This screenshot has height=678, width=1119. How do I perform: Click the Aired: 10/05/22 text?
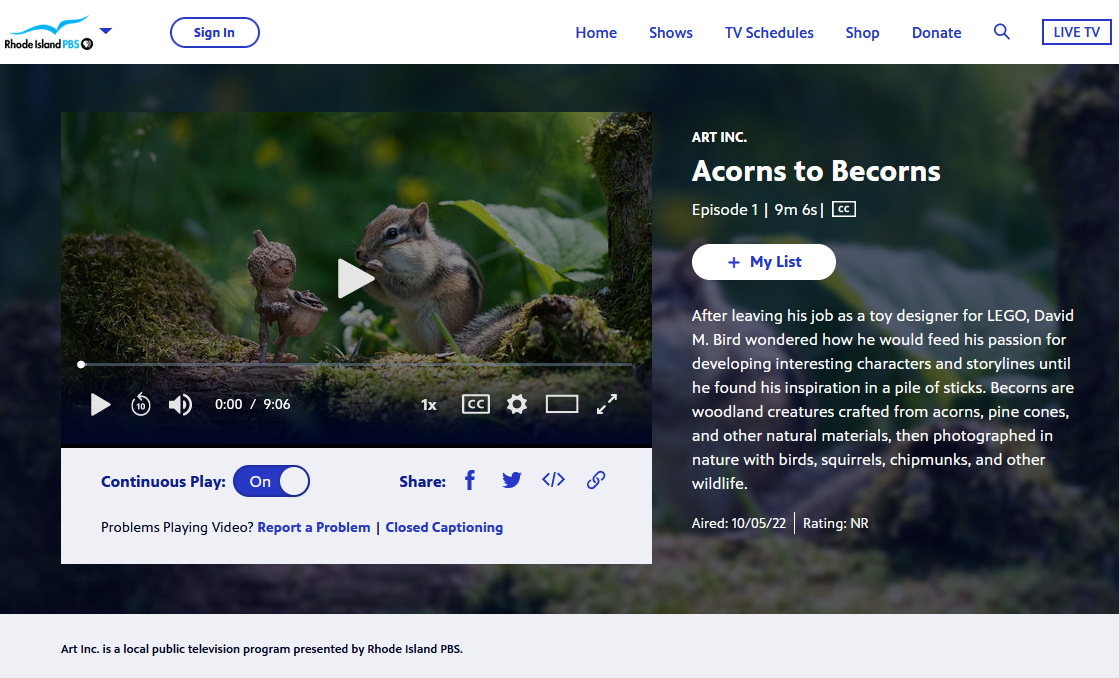point(739,523)
